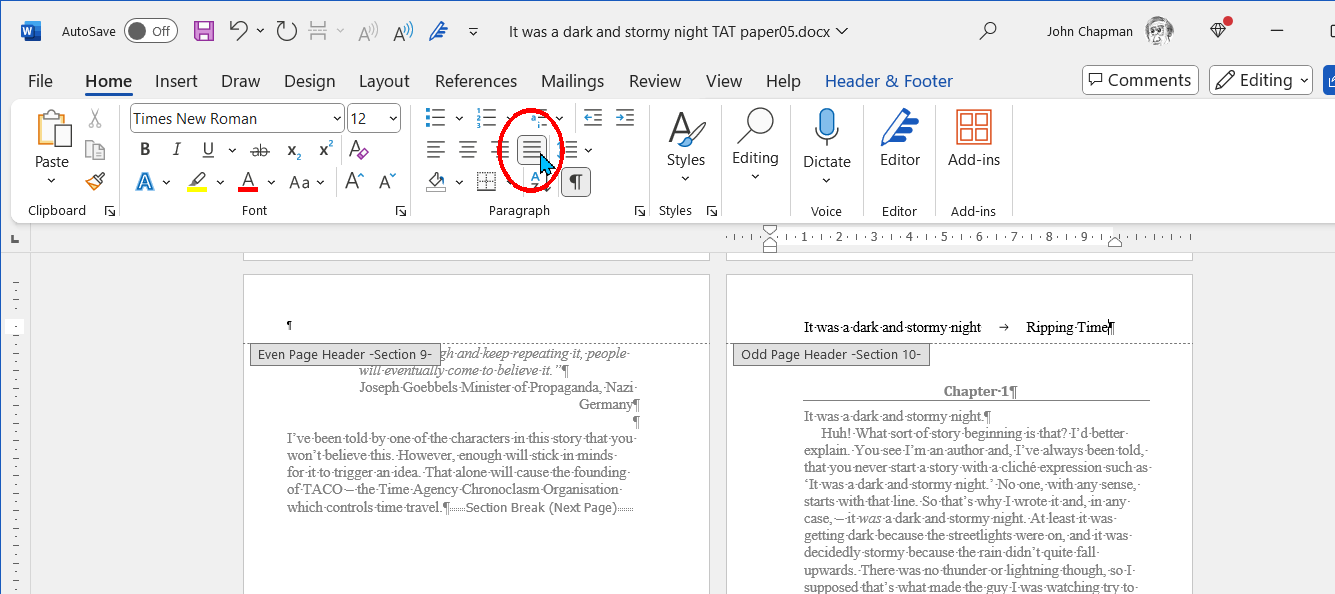Click the Increase Indent icon
Image resolution: width=1335 pixels, height=594 pixels.
point(625,118)
